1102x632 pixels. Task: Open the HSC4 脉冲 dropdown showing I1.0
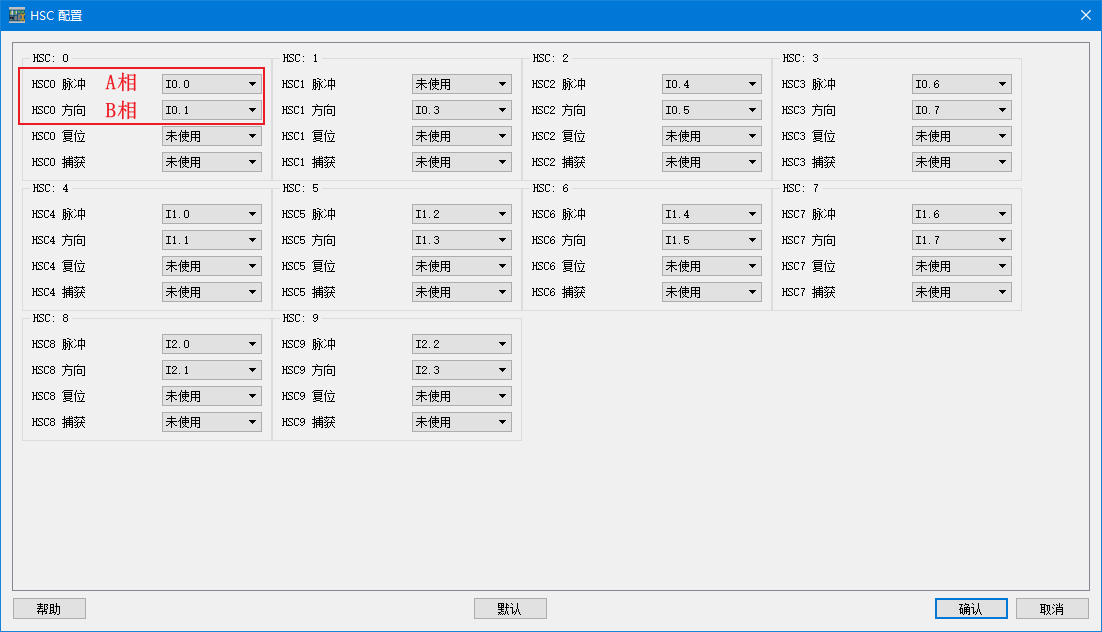coord(212,214)
